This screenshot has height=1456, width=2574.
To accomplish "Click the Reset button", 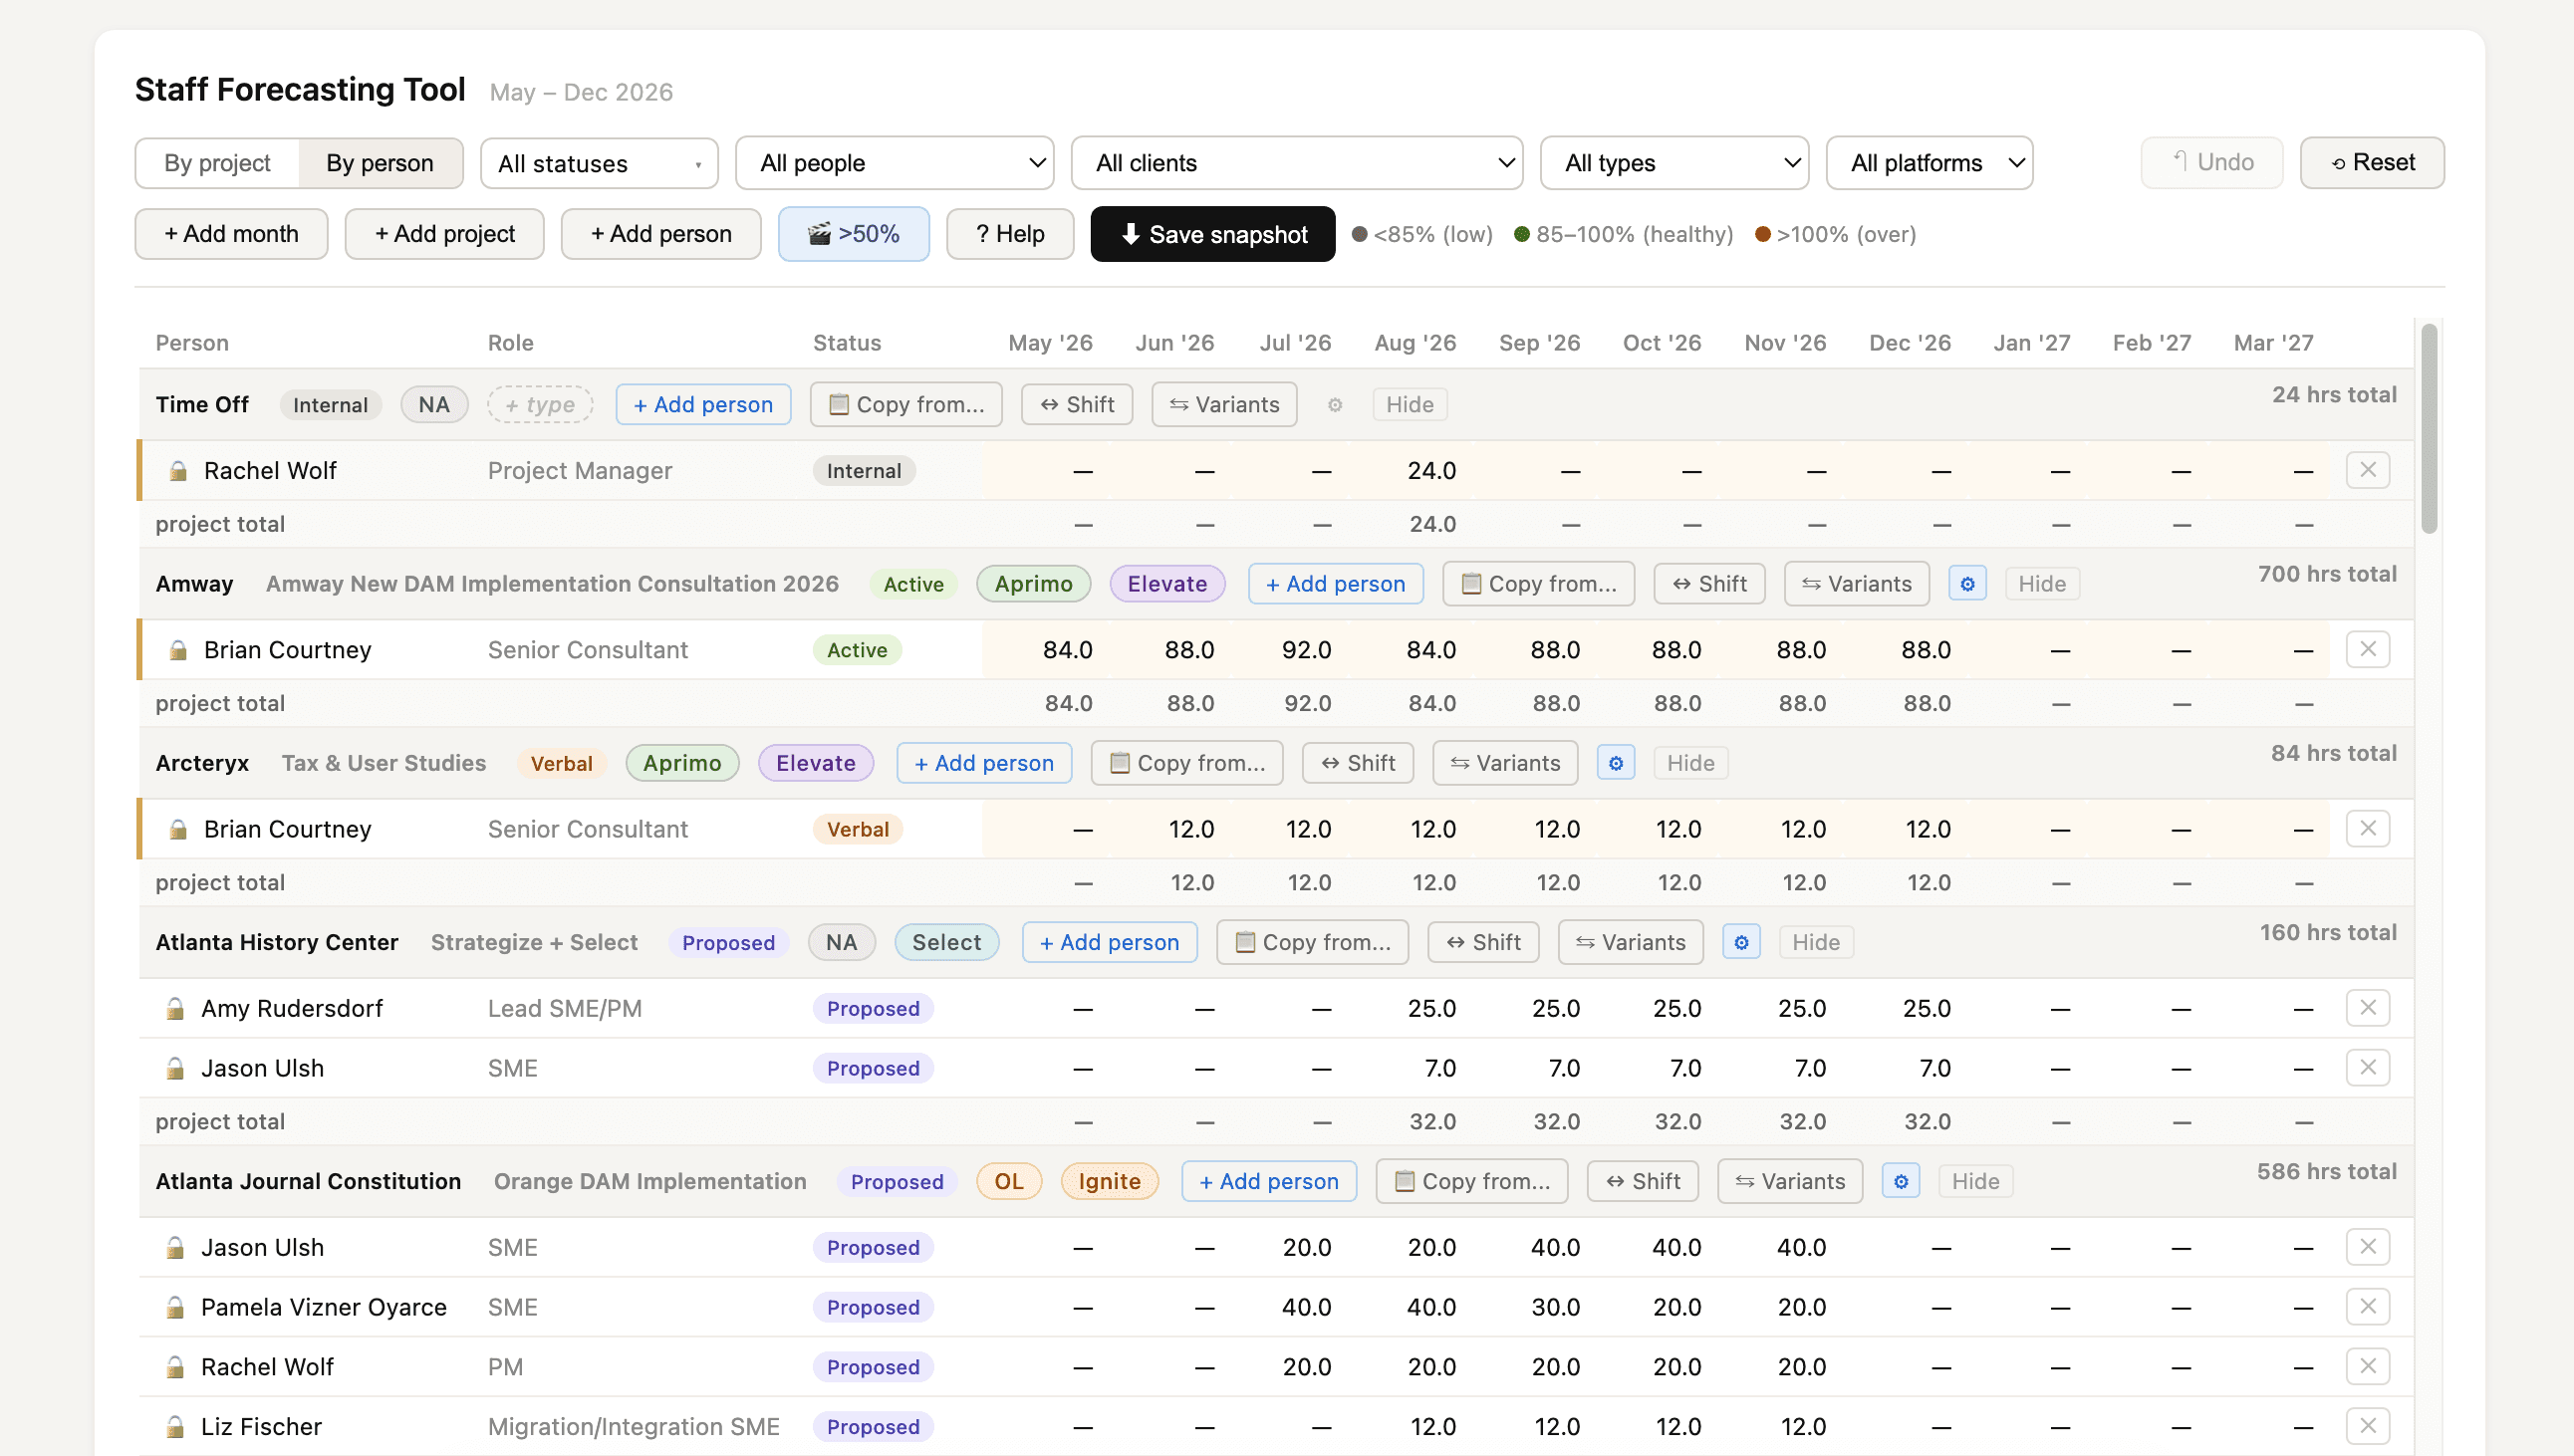I will click(x=2373, y=163).
